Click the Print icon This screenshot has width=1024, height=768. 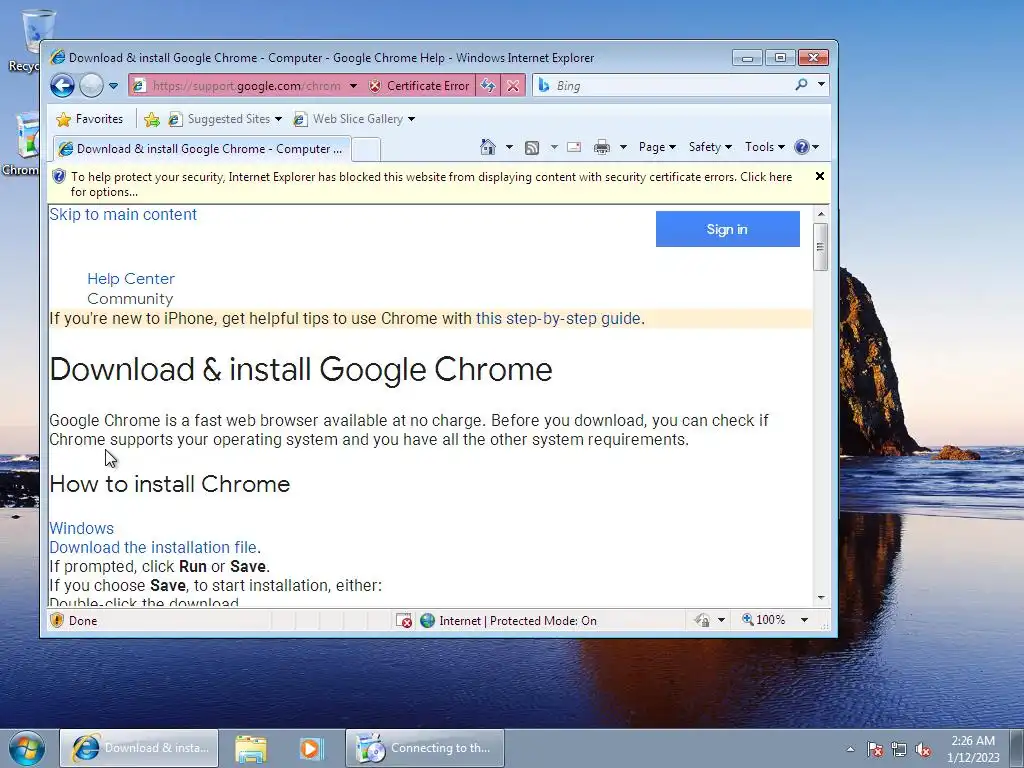(601, 147)
